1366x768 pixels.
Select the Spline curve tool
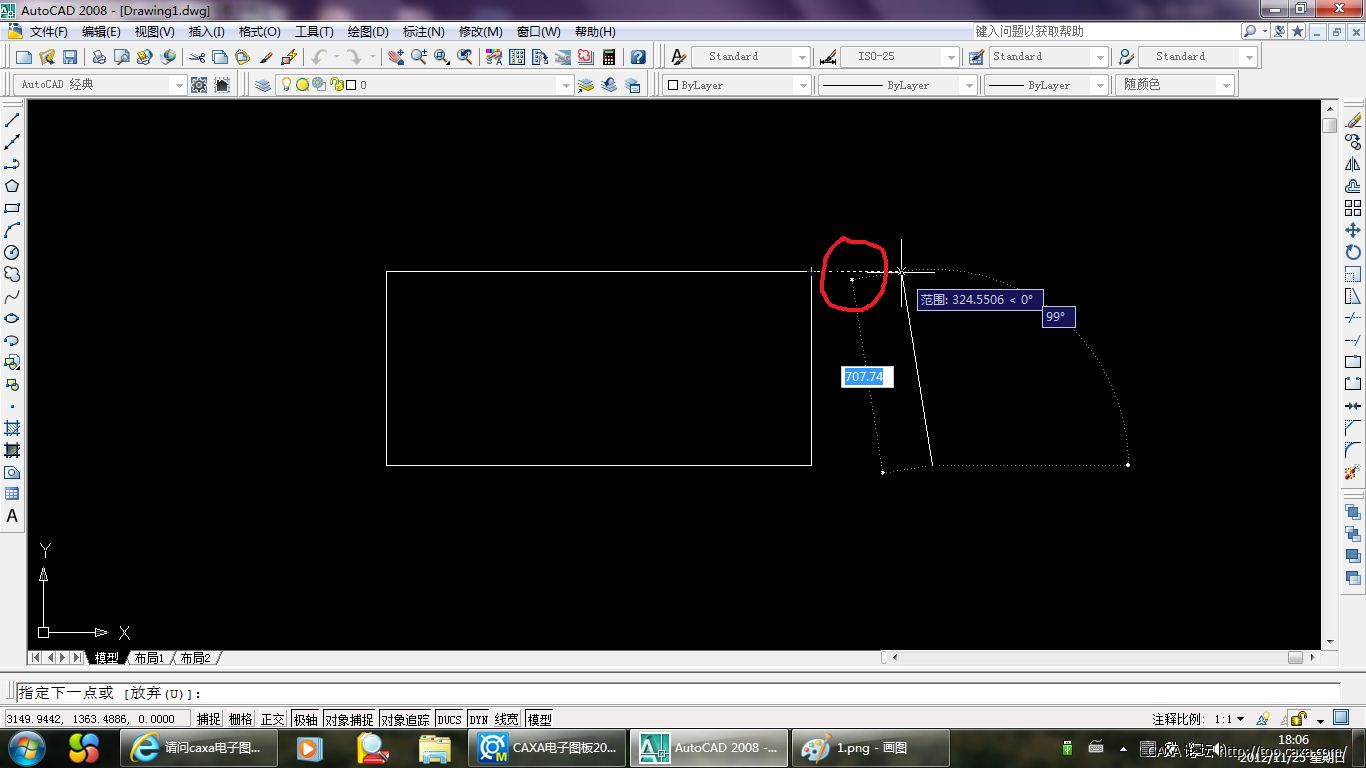tap(12, 296)
